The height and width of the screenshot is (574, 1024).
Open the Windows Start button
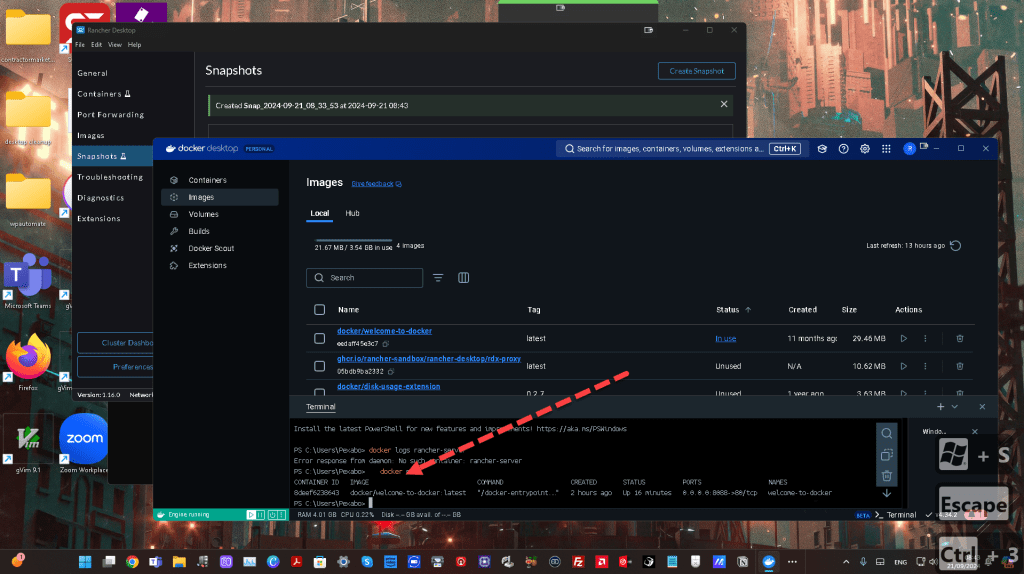coord(85,562)
